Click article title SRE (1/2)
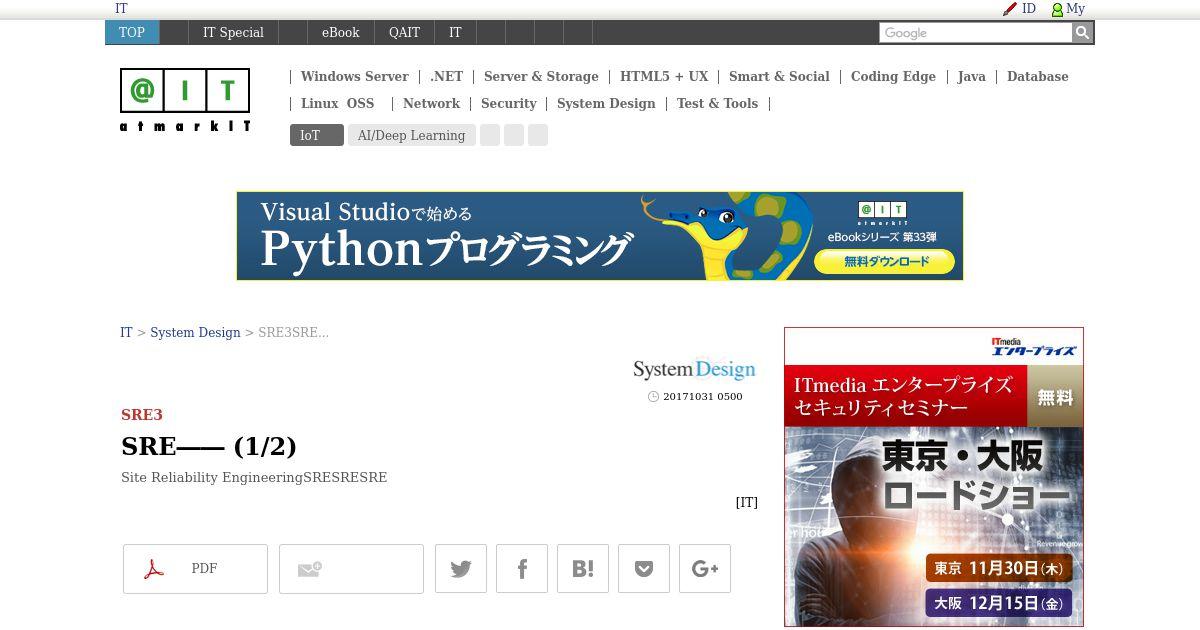The width and height of the screenshot is (1200, 630). pos(209,445)
